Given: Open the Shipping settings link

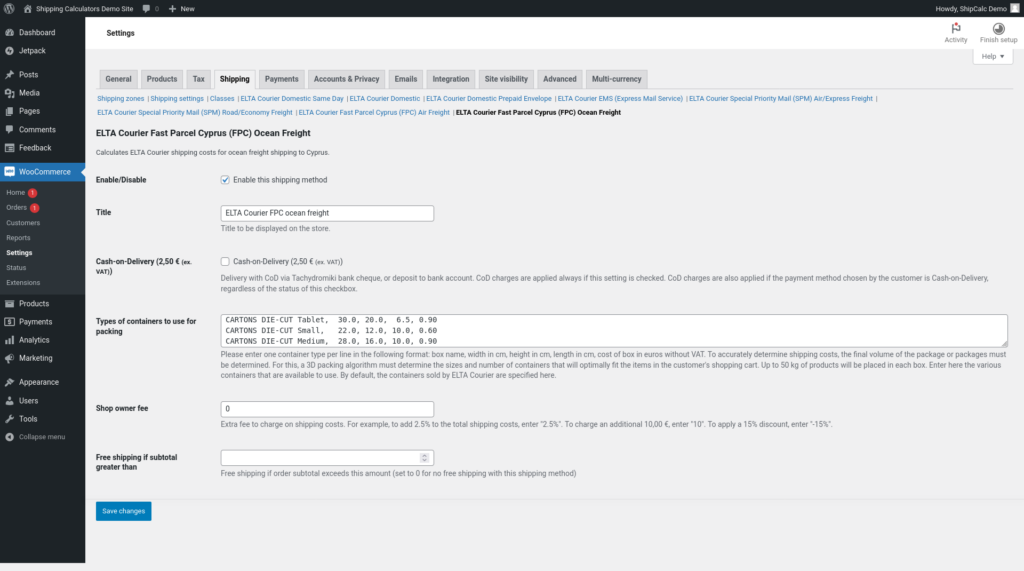Looking at the screenshot, I should [x=177, y=99].
